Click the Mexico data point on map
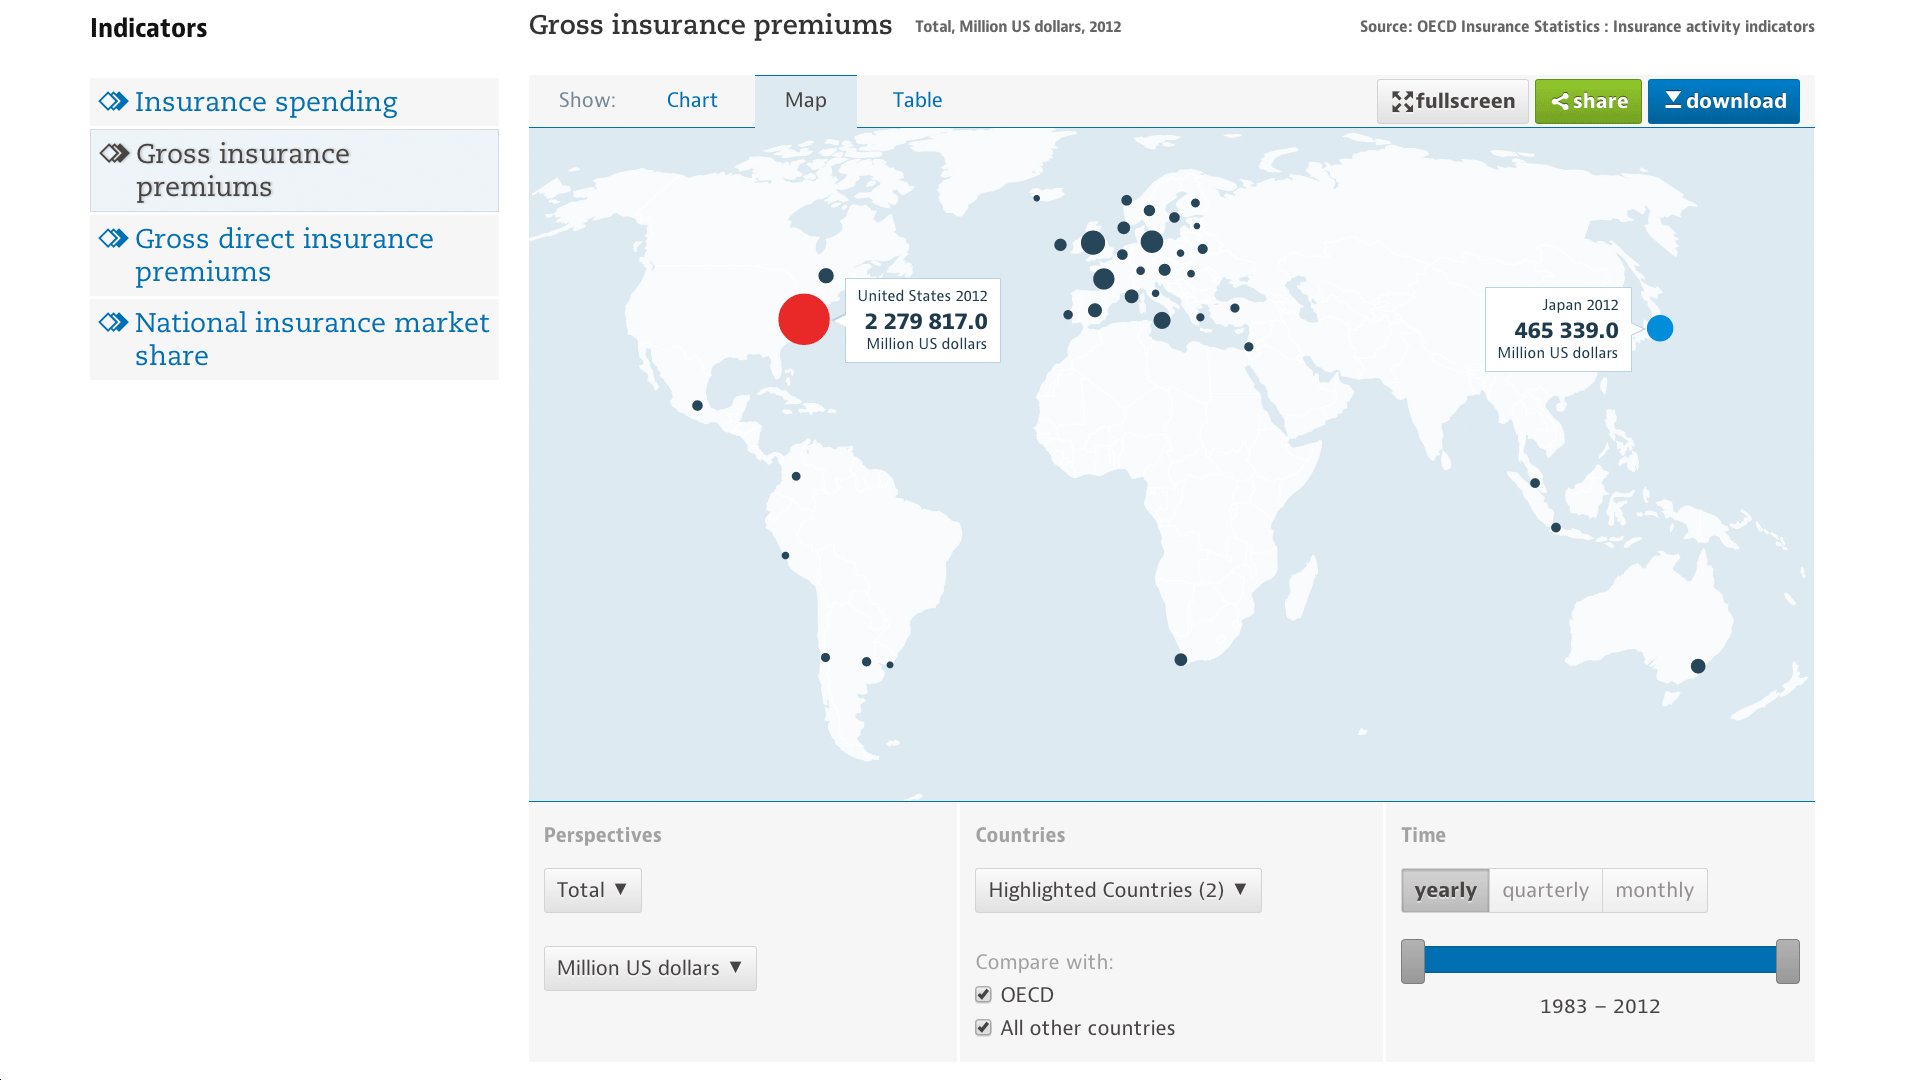The height and width of the screenshot is (1080, 1920). point(698,406)
